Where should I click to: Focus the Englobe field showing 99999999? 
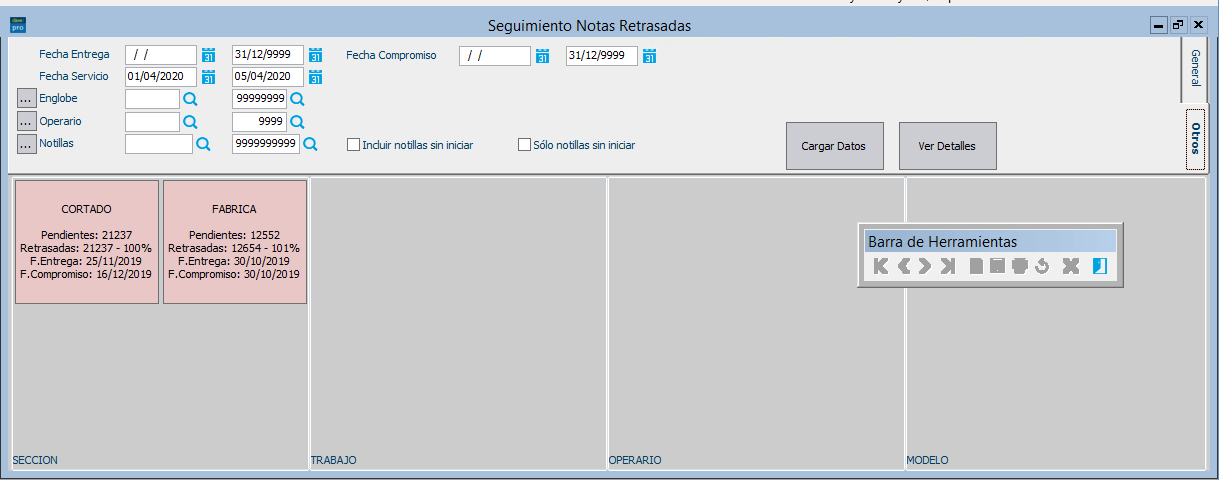coord(259,99)
